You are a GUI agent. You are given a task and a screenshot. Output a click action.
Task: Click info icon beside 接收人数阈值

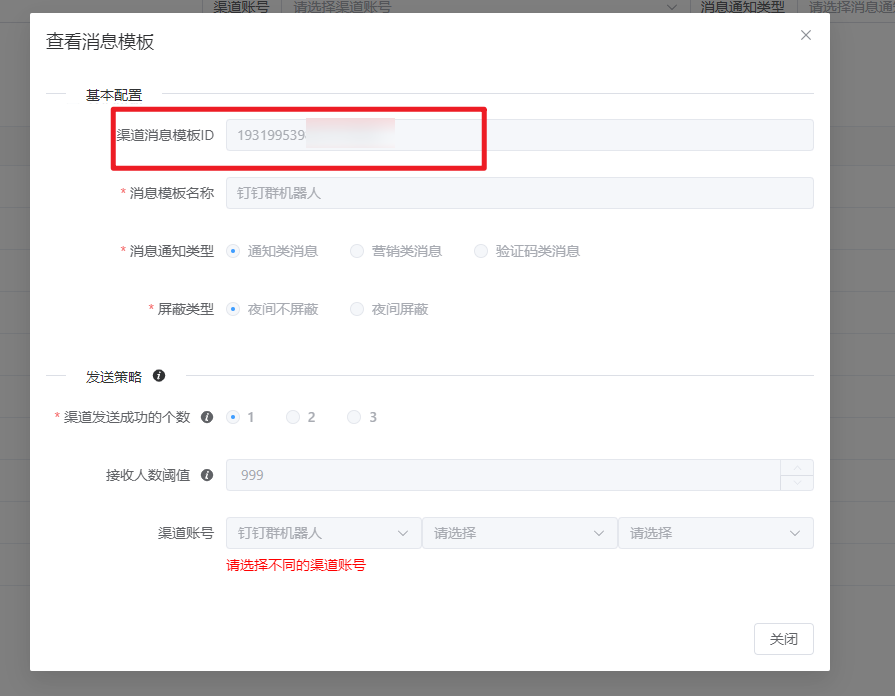click(207, 475)
